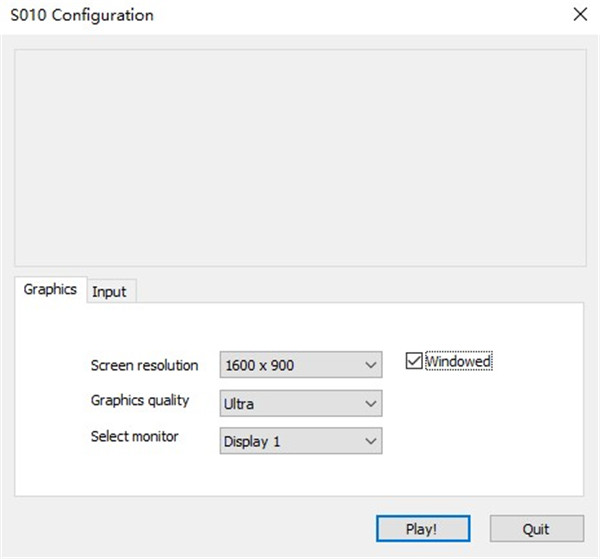Click the arrow beside Display 1

click(x=370, y=441)
